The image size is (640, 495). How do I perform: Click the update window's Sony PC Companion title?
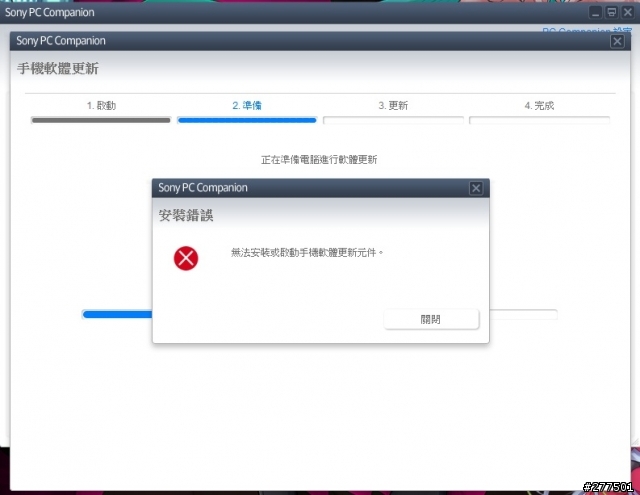61,41
